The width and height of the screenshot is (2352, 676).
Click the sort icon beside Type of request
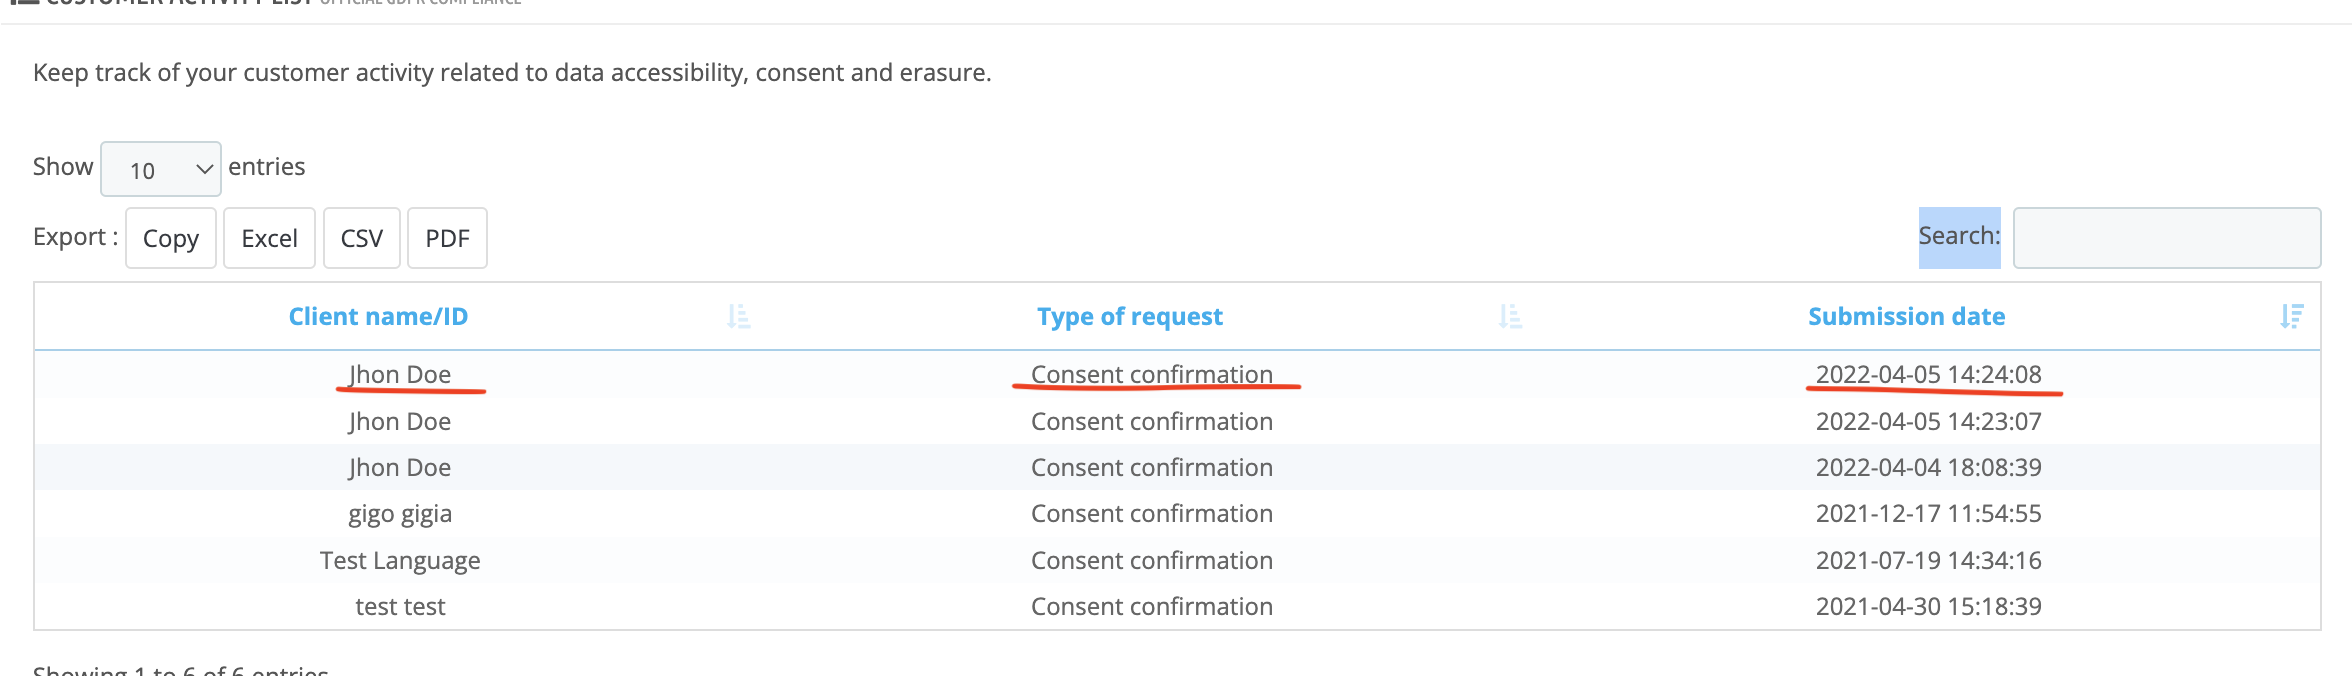tap(1510, 317)
